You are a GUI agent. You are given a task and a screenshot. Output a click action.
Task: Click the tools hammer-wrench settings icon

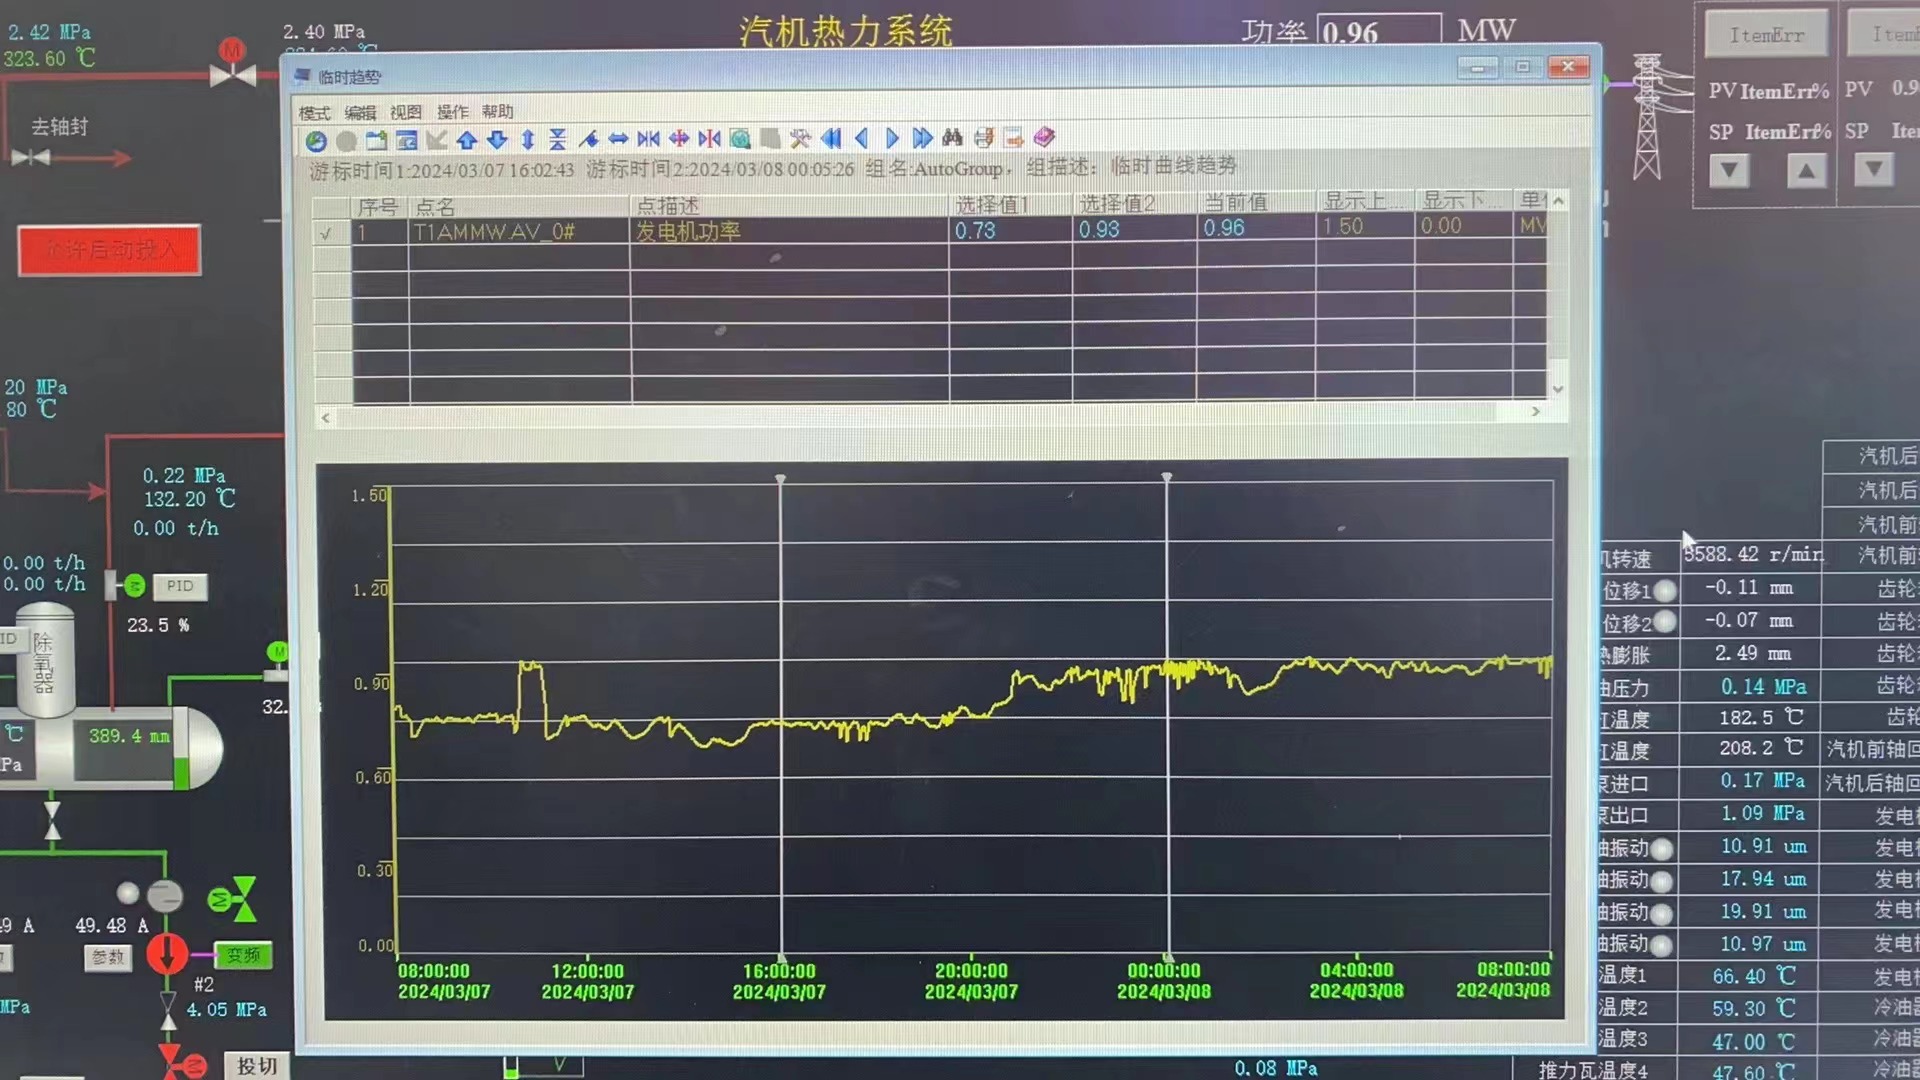click(x=799, y=139)
